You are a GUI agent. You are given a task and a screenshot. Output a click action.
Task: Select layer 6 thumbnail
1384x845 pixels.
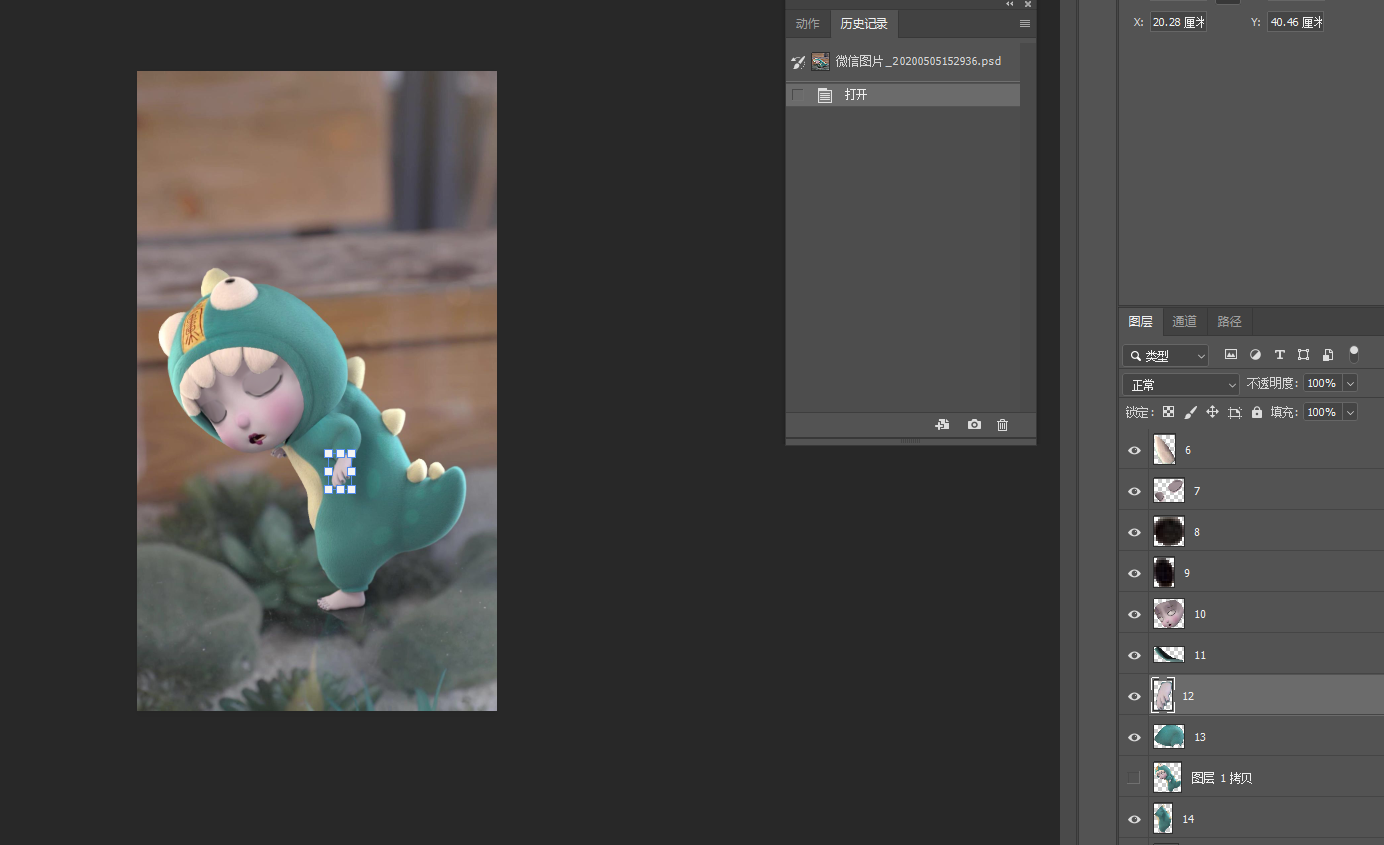(1164, 450)
